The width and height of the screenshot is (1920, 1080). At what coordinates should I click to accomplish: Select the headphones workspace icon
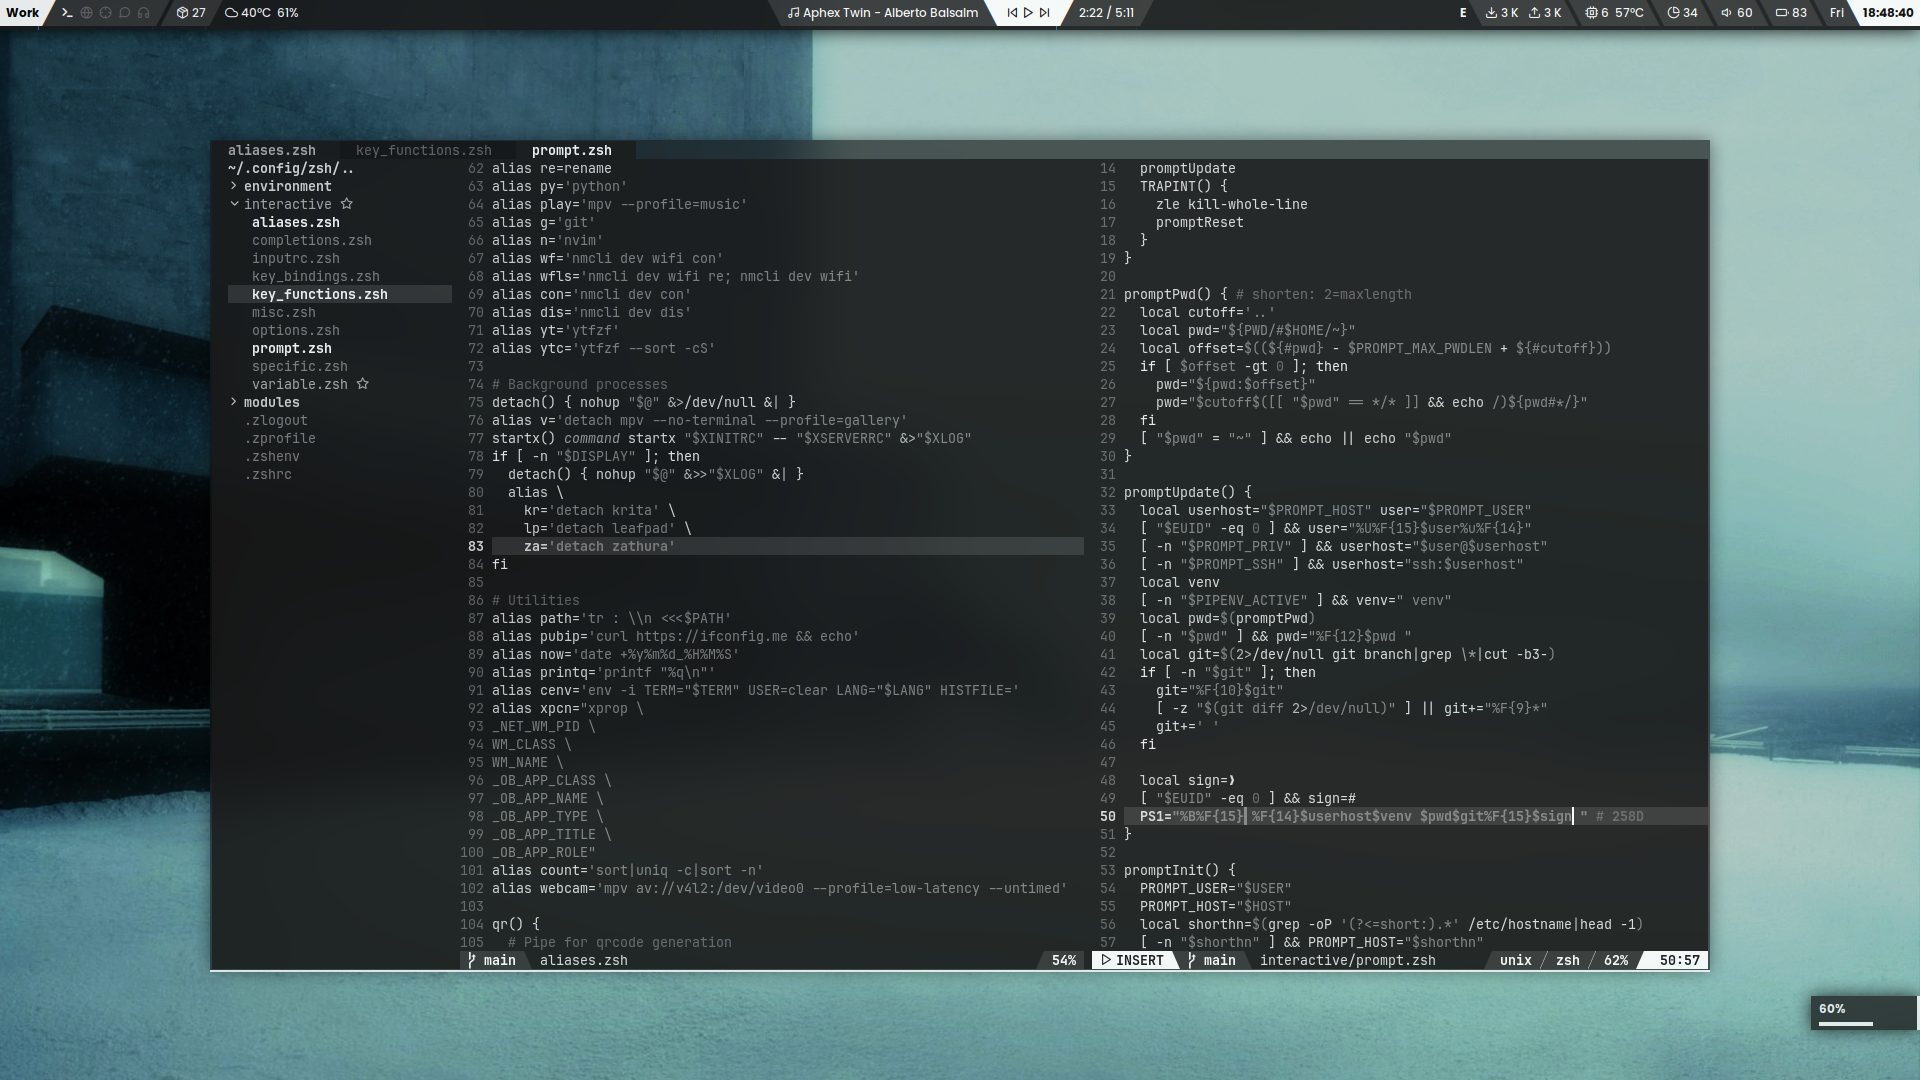144,13
